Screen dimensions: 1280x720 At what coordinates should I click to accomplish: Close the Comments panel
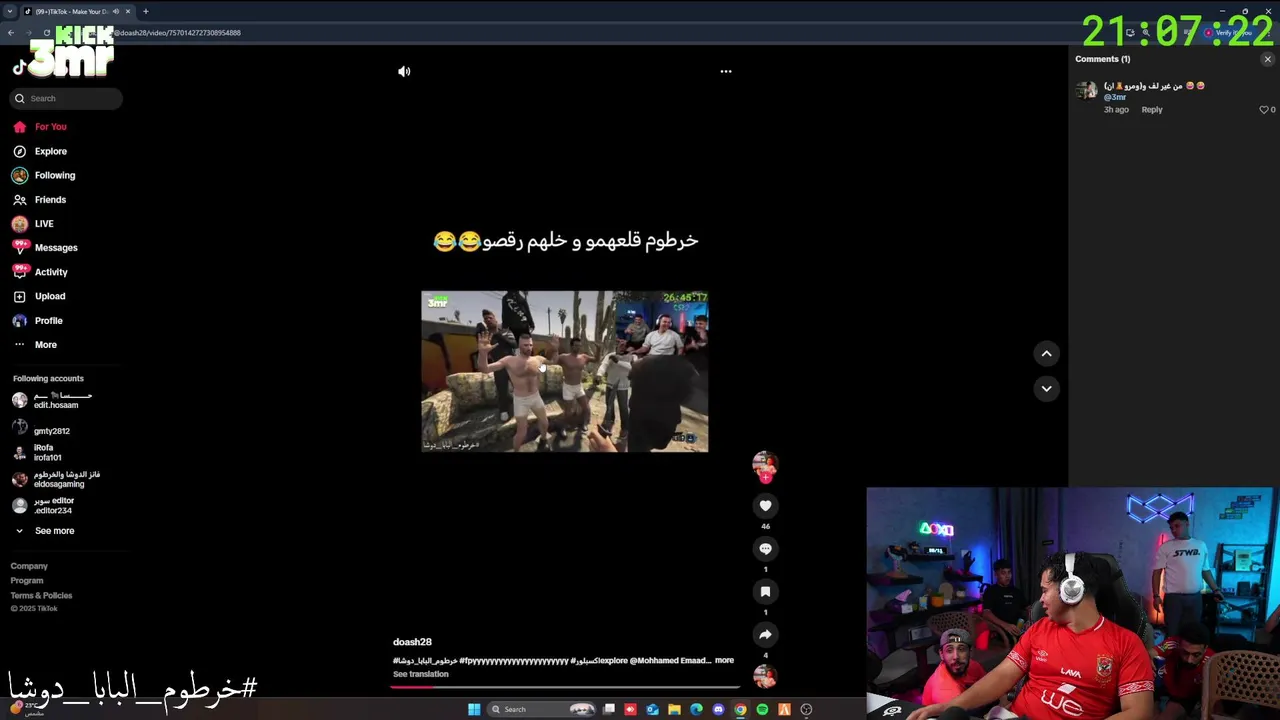[x=1267, y=59]
